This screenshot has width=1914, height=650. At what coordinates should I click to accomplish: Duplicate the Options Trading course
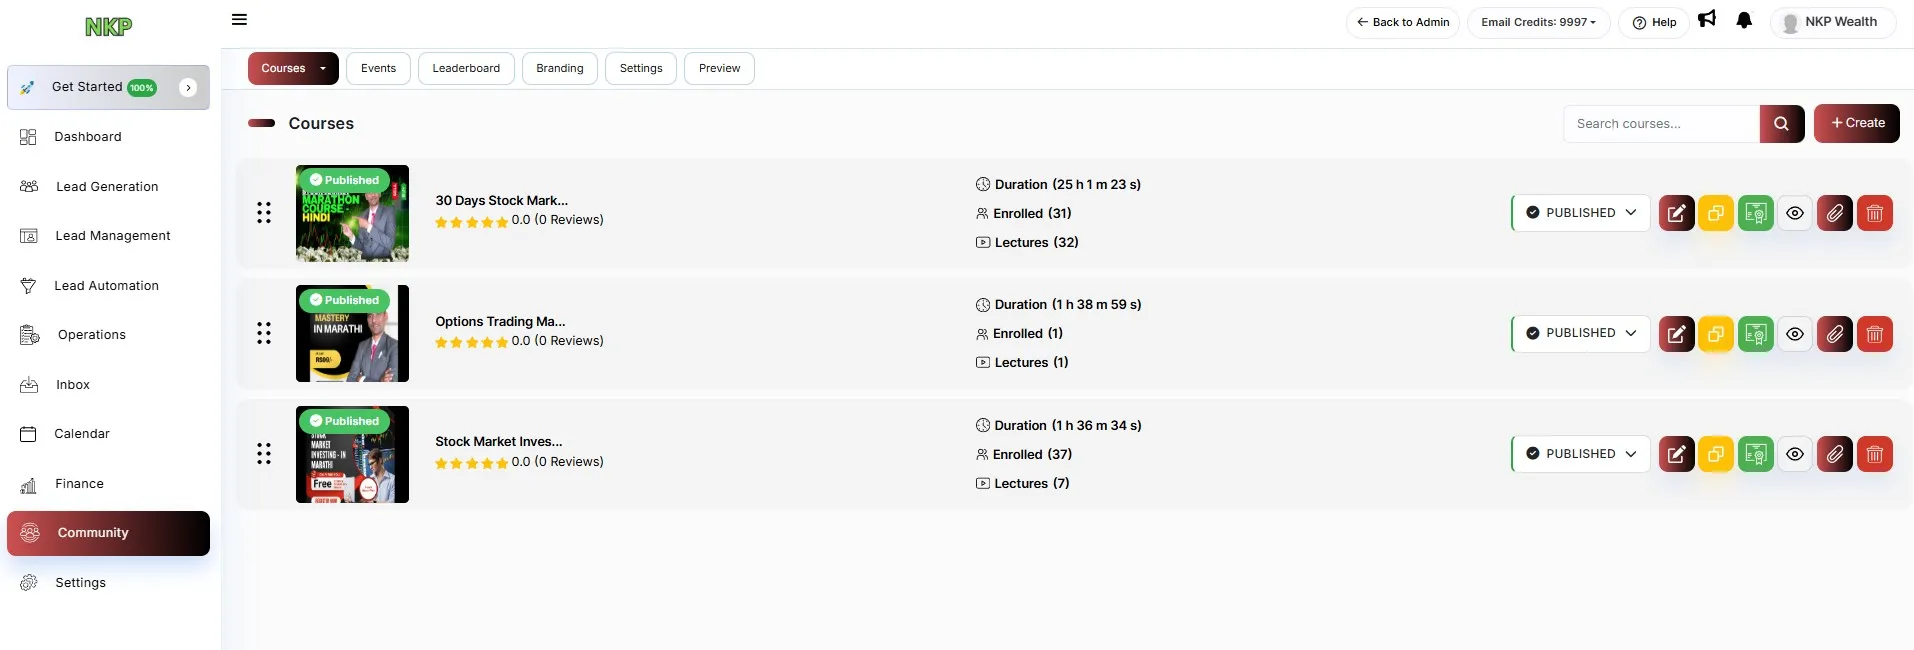coord(1716,334)
